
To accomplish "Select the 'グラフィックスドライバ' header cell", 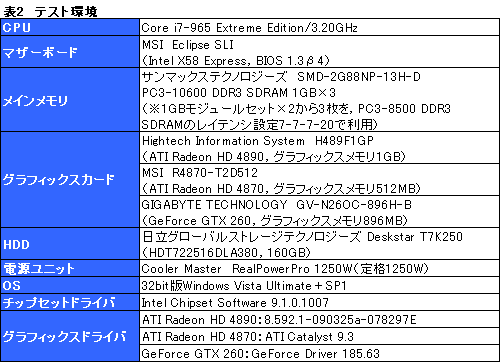I will click(70, 337).
